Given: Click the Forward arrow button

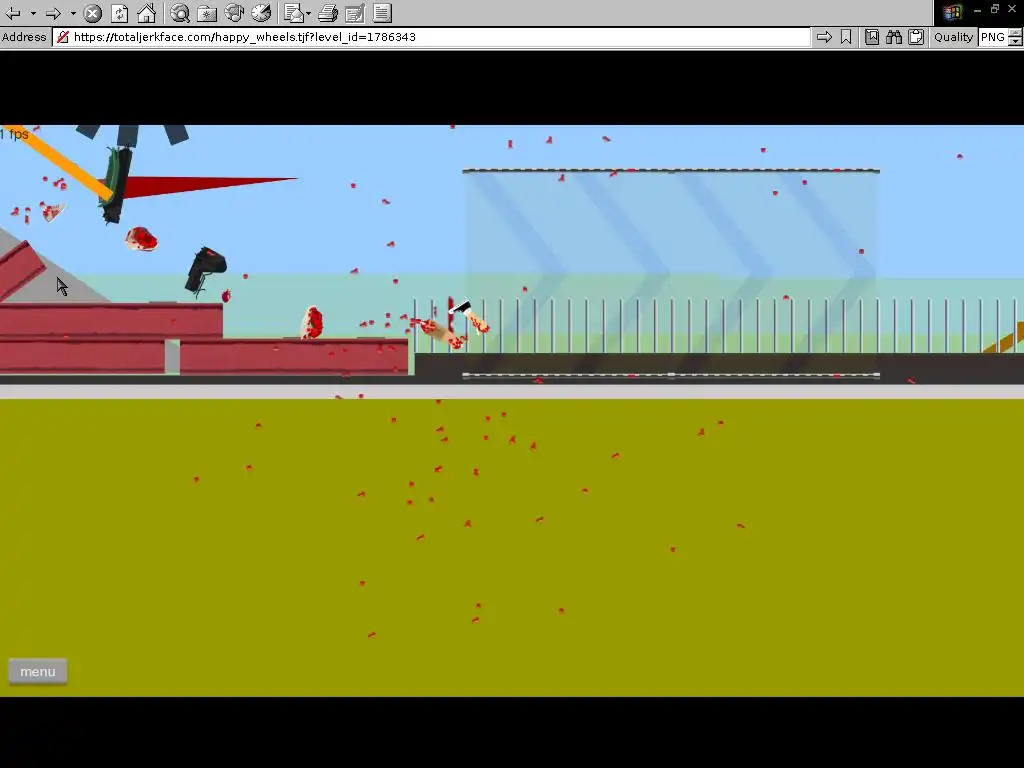Looking at the screenshot, I should (x=54, y=13).
